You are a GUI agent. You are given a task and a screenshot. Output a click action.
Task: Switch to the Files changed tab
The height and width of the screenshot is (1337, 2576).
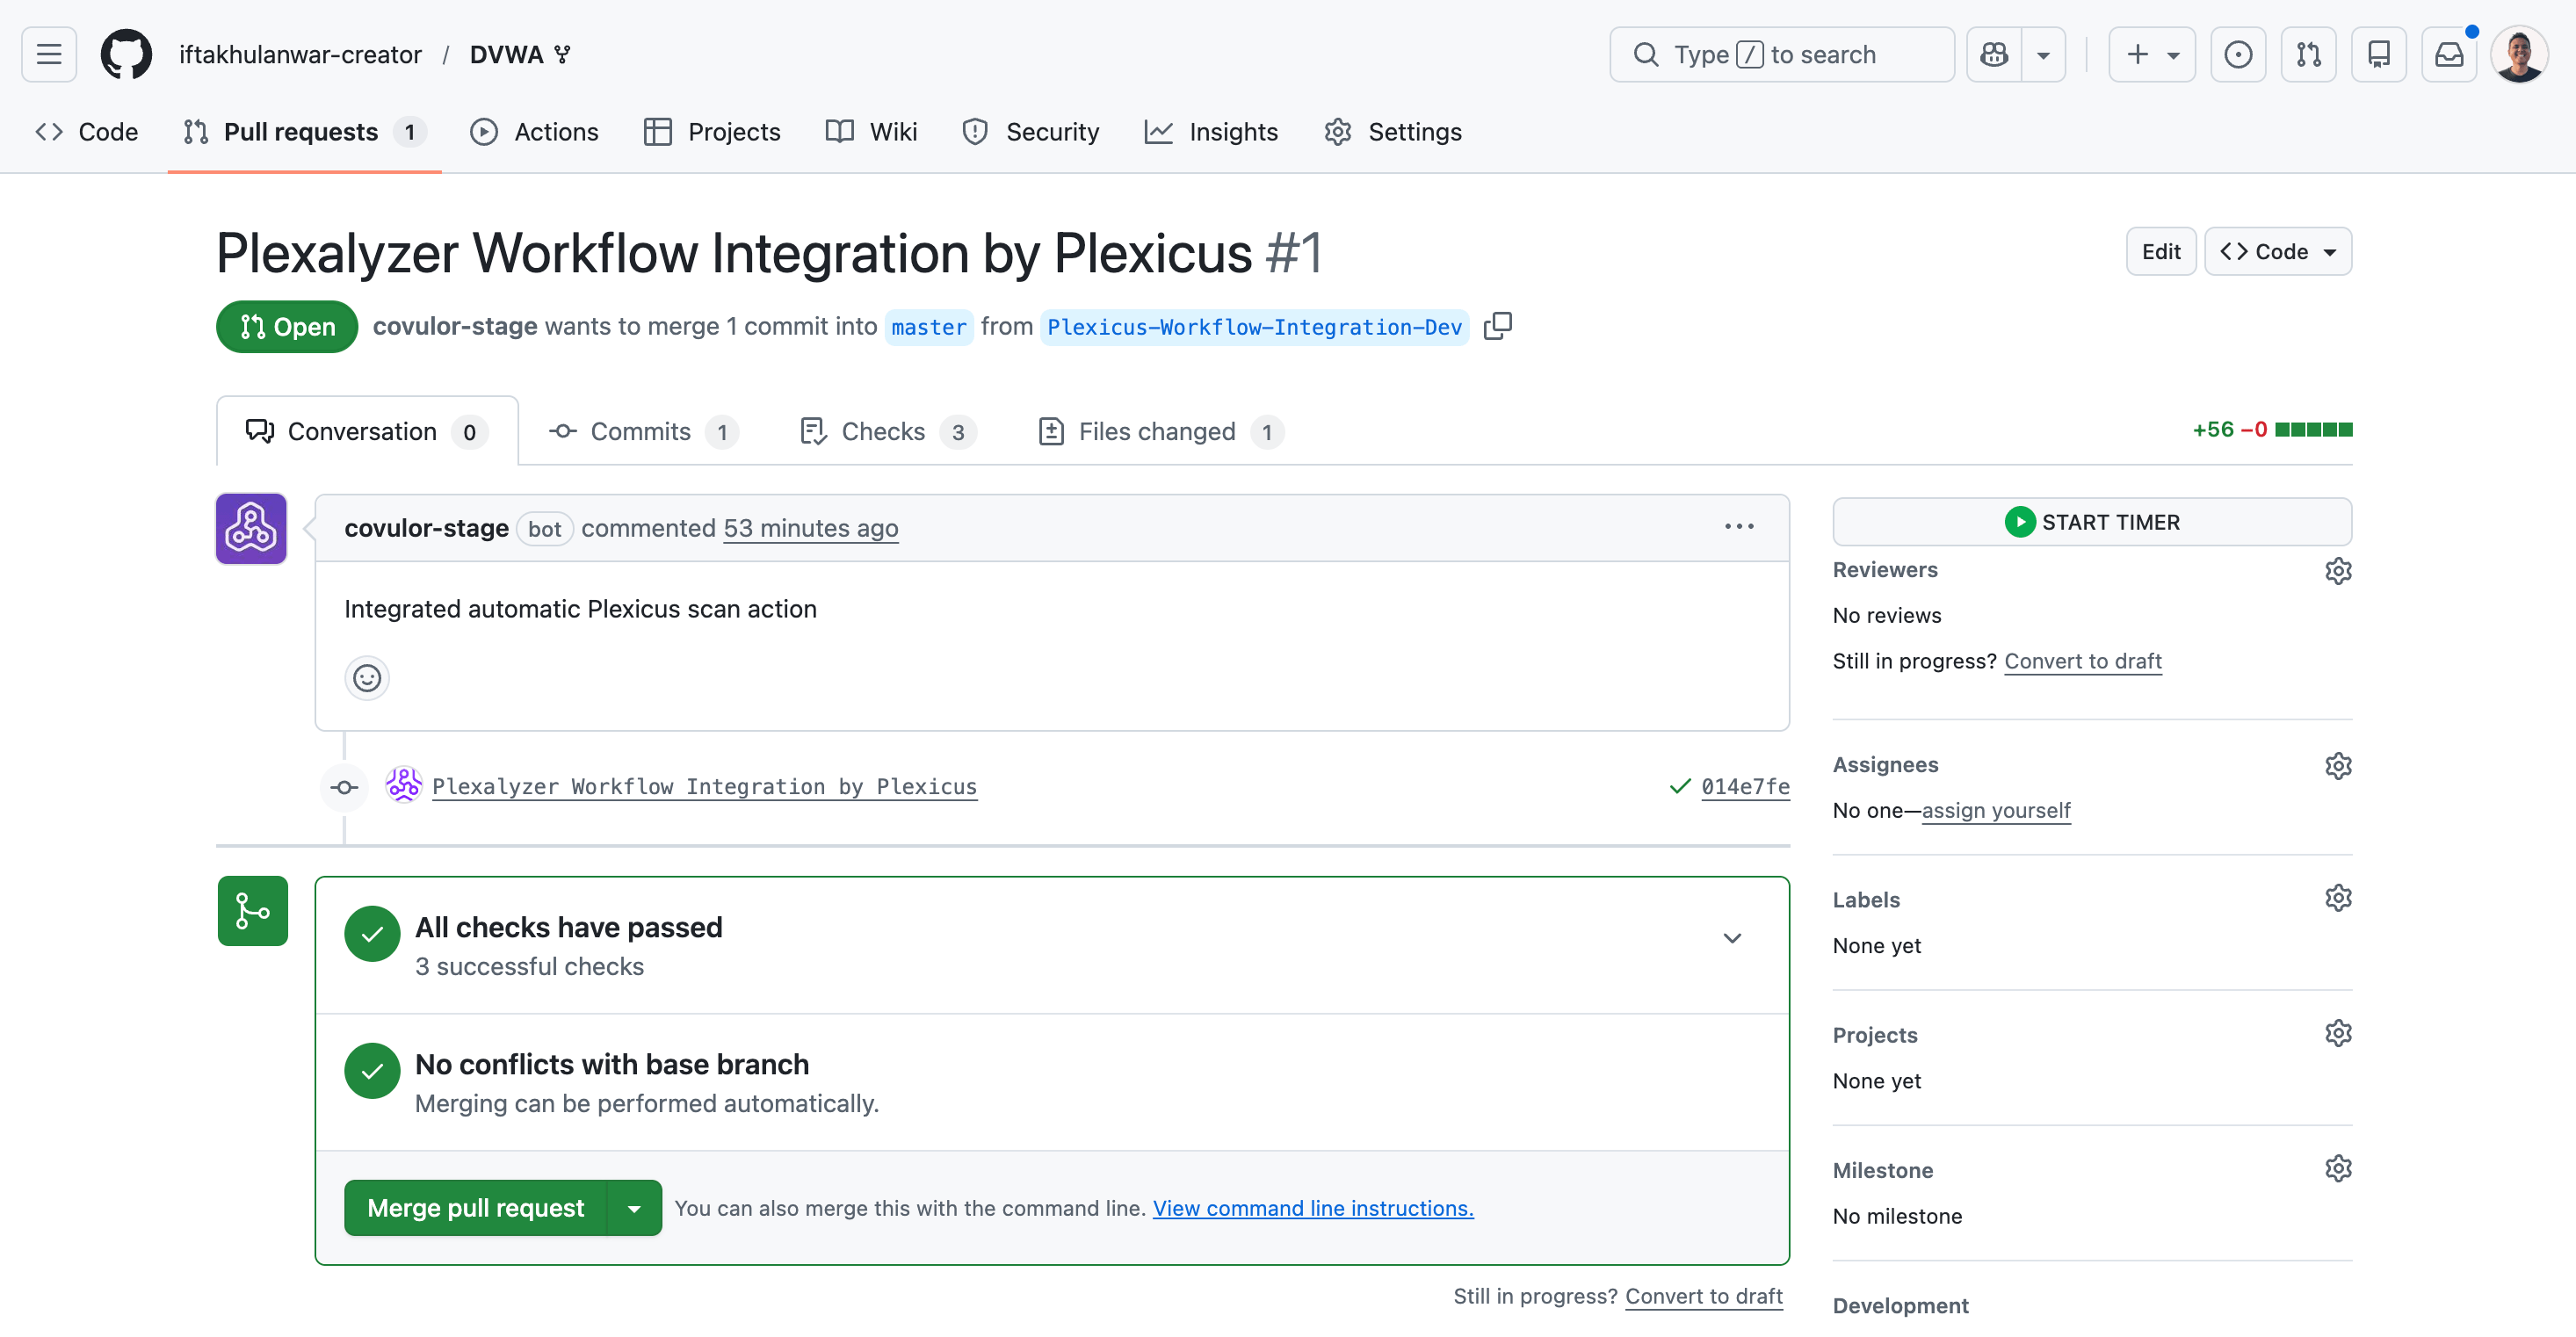click(1158, 431)
